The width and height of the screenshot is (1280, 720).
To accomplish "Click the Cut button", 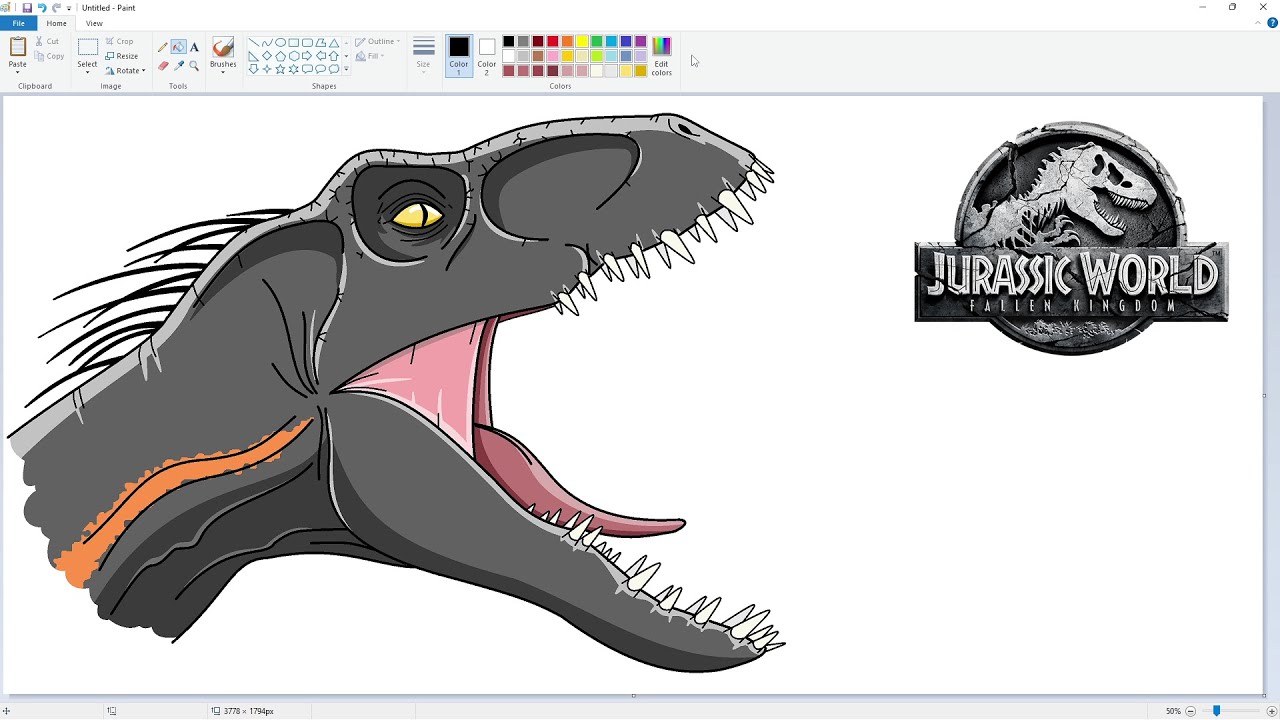I will click(47, 41).
